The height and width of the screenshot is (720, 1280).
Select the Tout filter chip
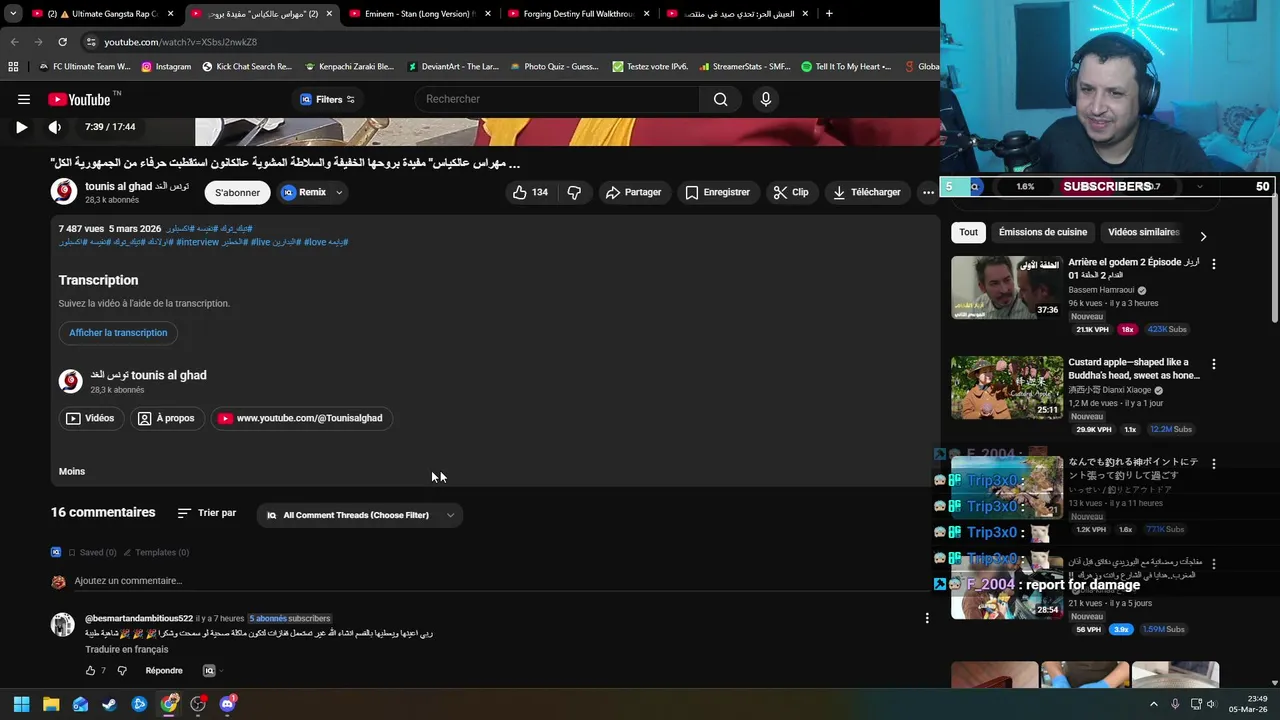click(x=969, y=232)
